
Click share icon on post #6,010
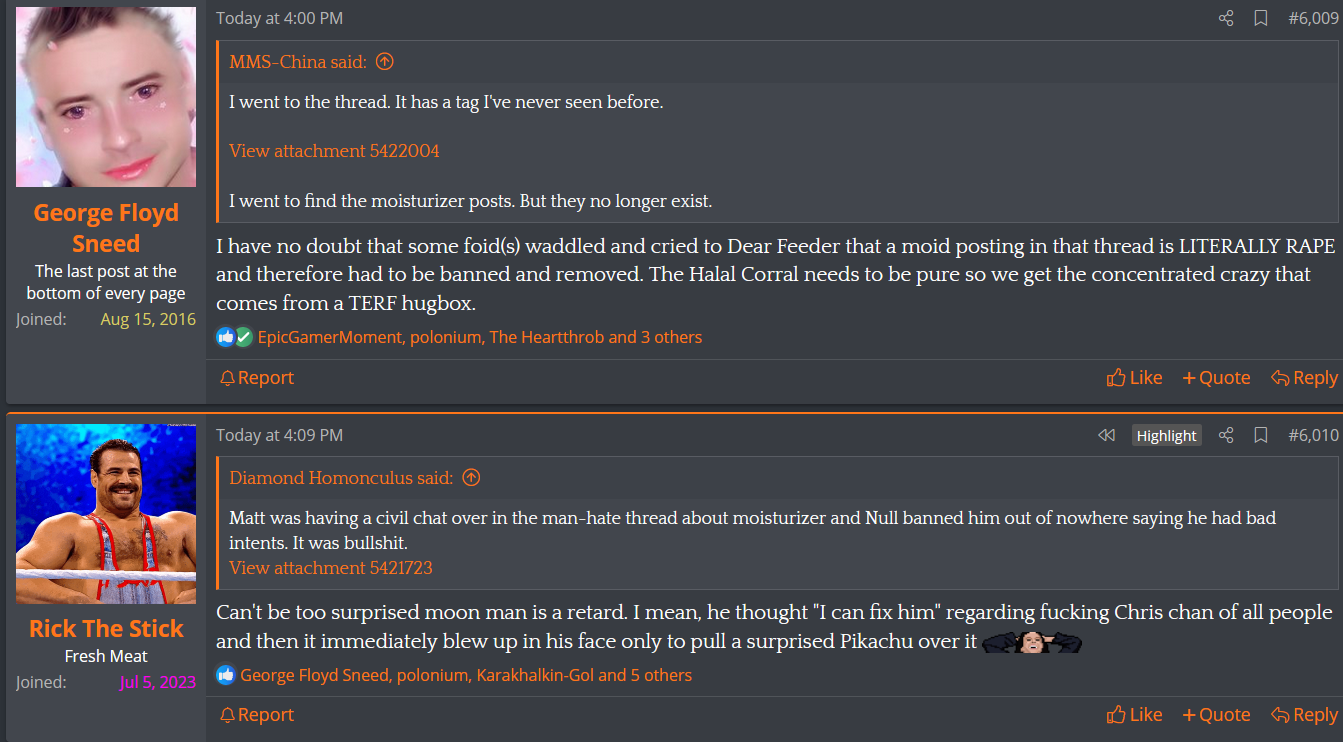pos(1226,435)
